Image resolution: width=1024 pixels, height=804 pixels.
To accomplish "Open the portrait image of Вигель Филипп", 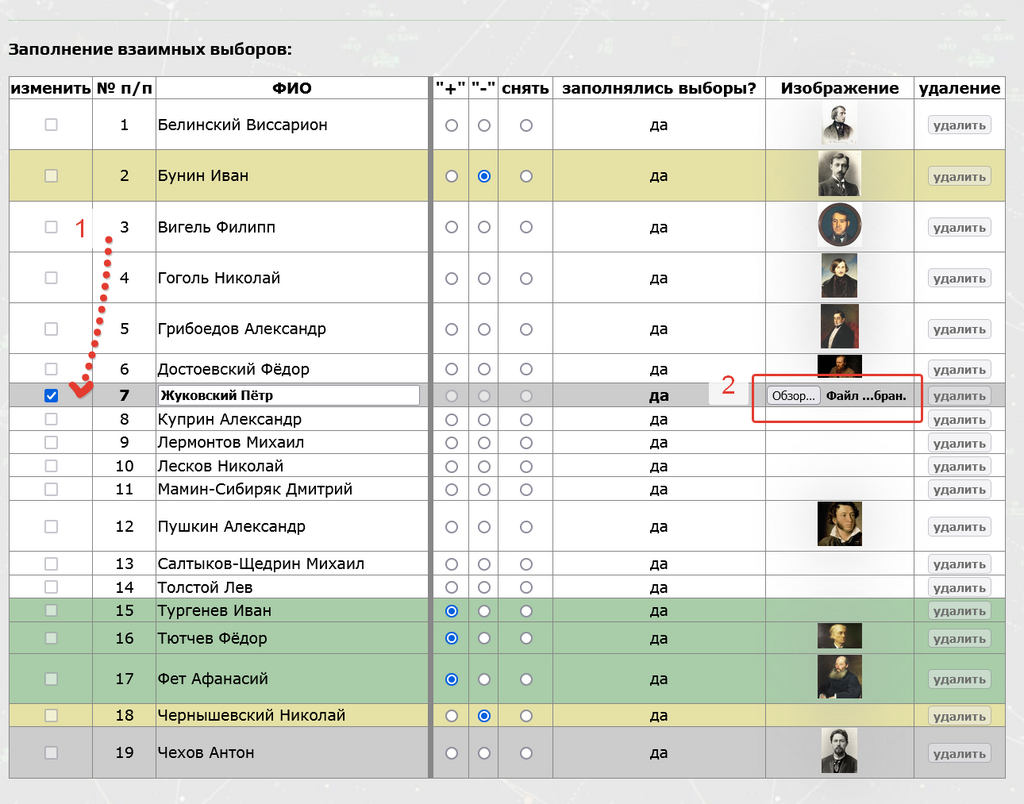I will (840, 224).
